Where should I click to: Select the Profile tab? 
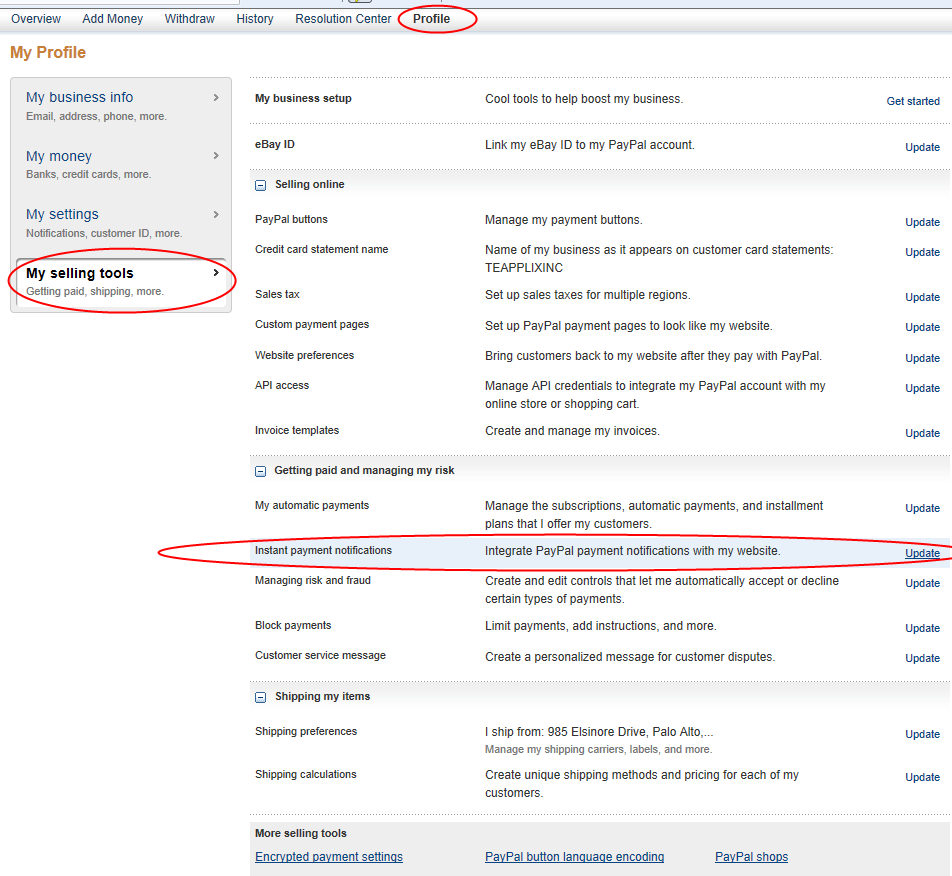(x=432, y=19)
